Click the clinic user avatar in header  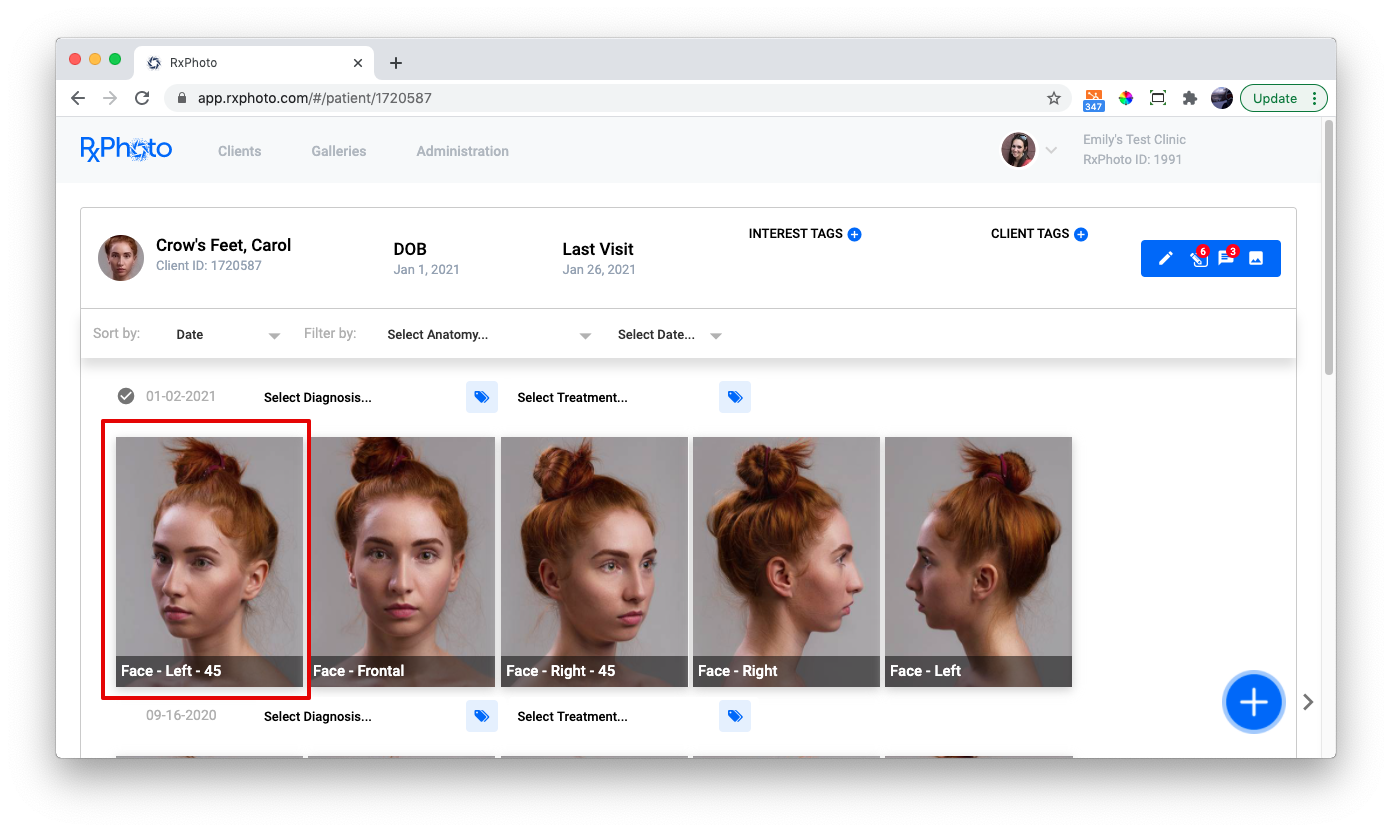coord(1018,150)
